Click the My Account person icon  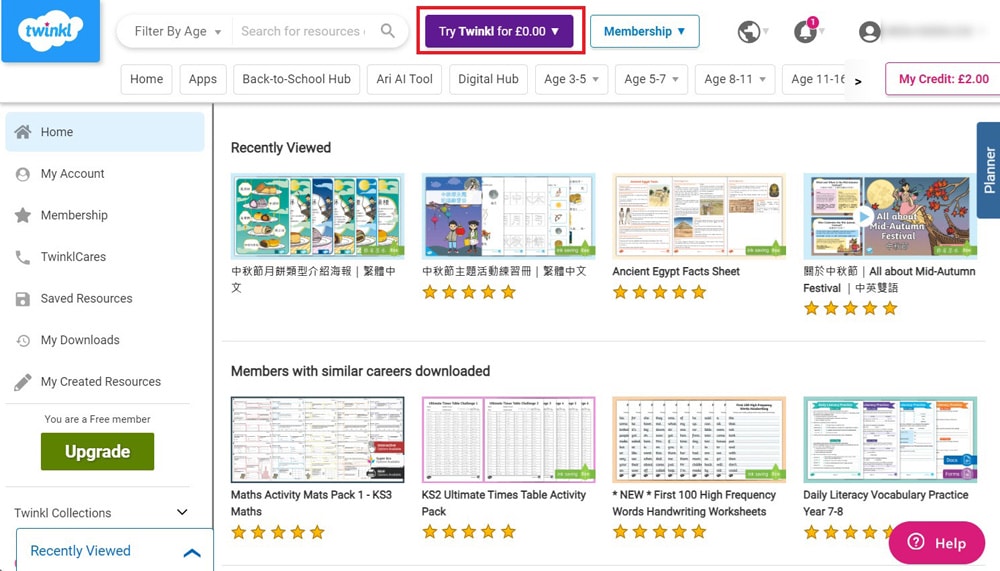pyautogui.click(x=23, y=174)
